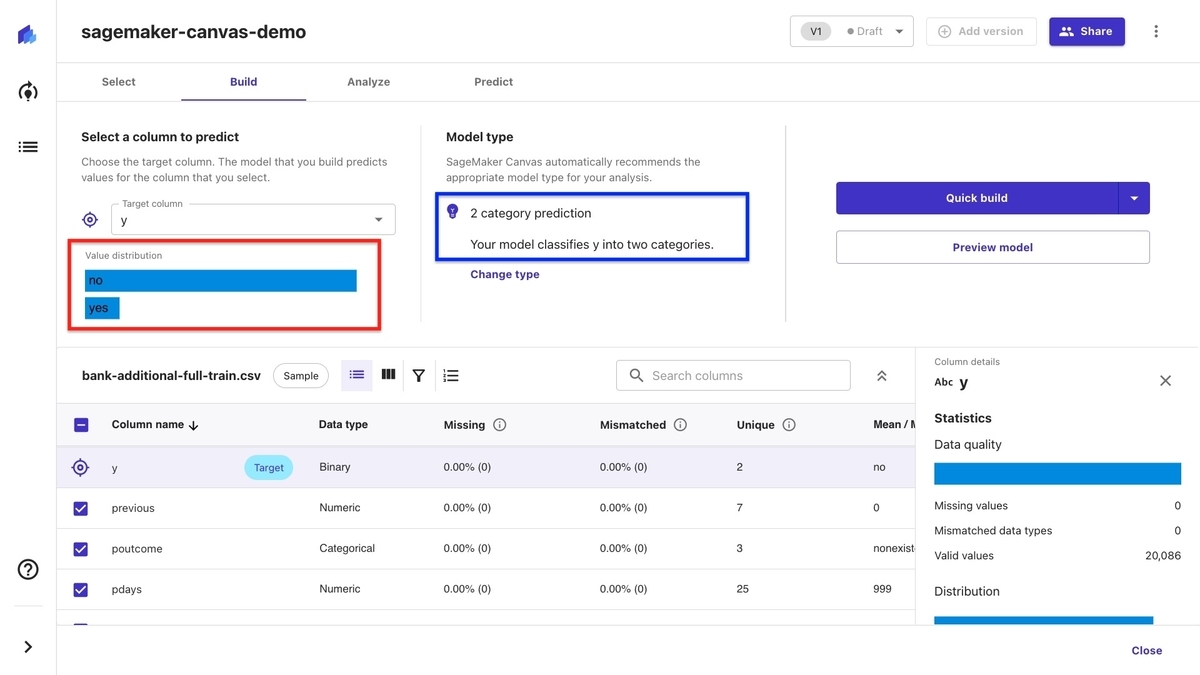
Task: Click the lightbulb model type icon
Action: pos(452,212)
